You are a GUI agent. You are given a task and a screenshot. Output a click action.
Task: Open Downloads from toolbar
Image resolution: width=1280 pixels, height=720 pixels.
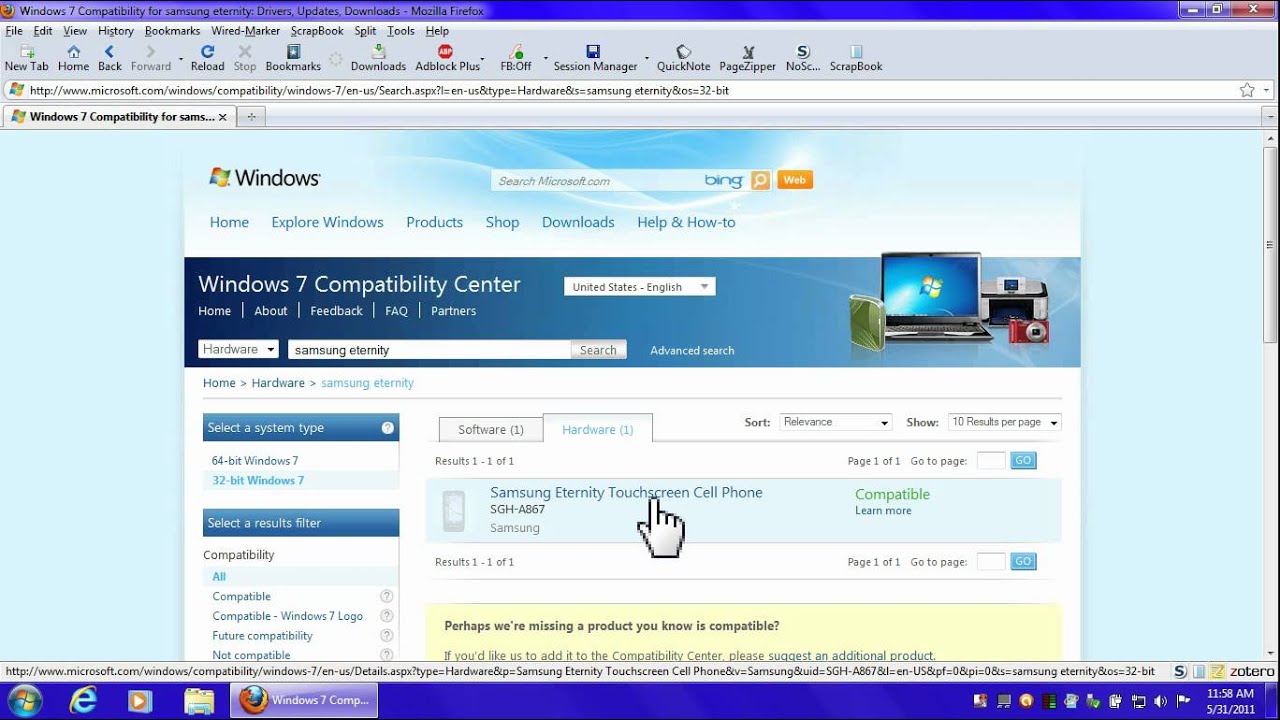378,58
